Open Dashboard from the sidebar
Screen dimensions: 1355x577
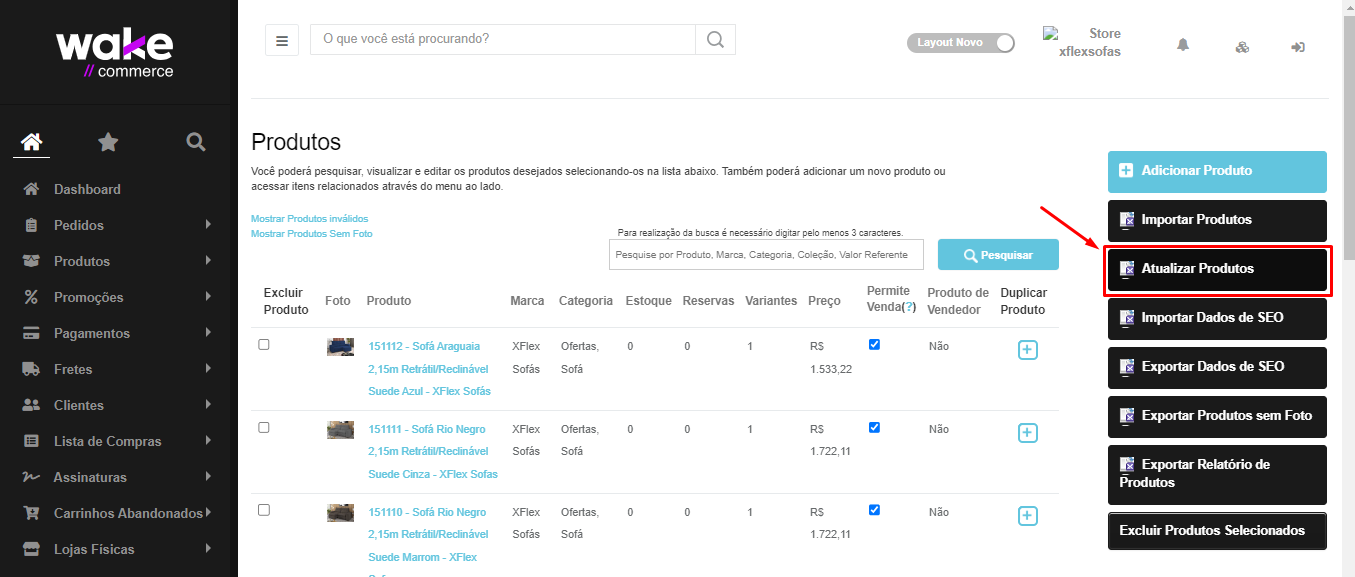tap(86, 189)
